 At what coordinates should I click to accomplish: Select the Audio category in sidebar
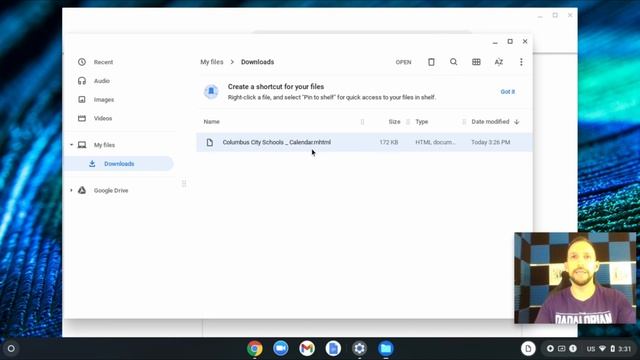pos(102,81)
